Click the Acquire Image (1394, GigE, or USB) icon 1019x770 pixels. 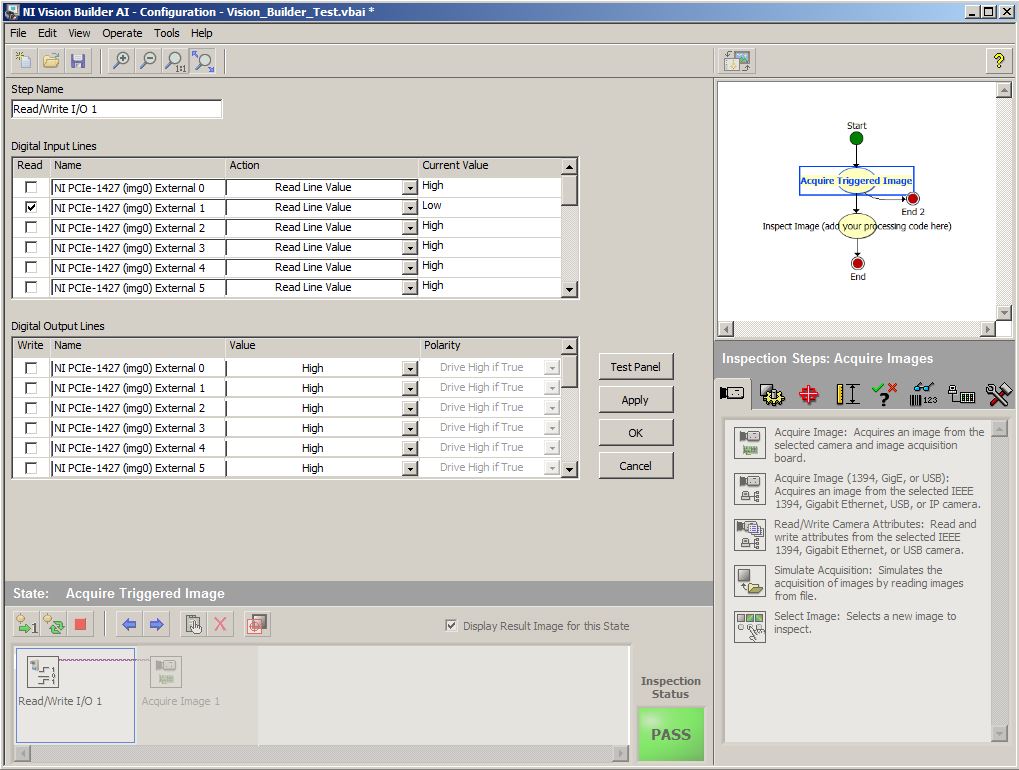[x=749, y=489]
